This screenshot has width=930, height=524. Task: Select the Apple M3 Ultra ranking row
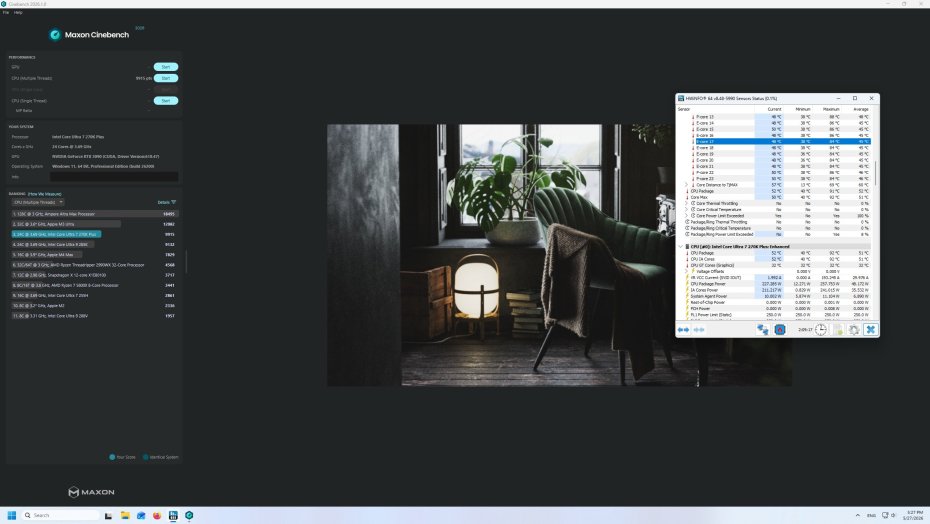coord(94,224)
